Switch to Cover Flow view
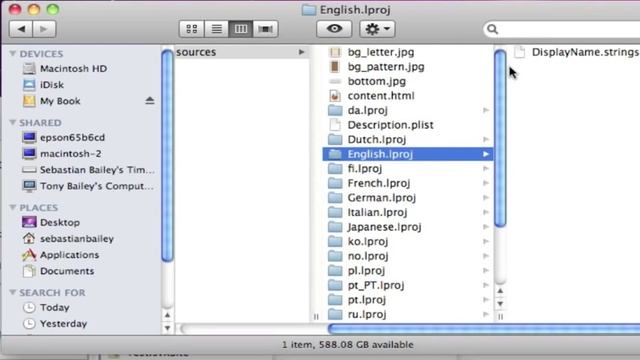The image size is (640, 360). 266,29
